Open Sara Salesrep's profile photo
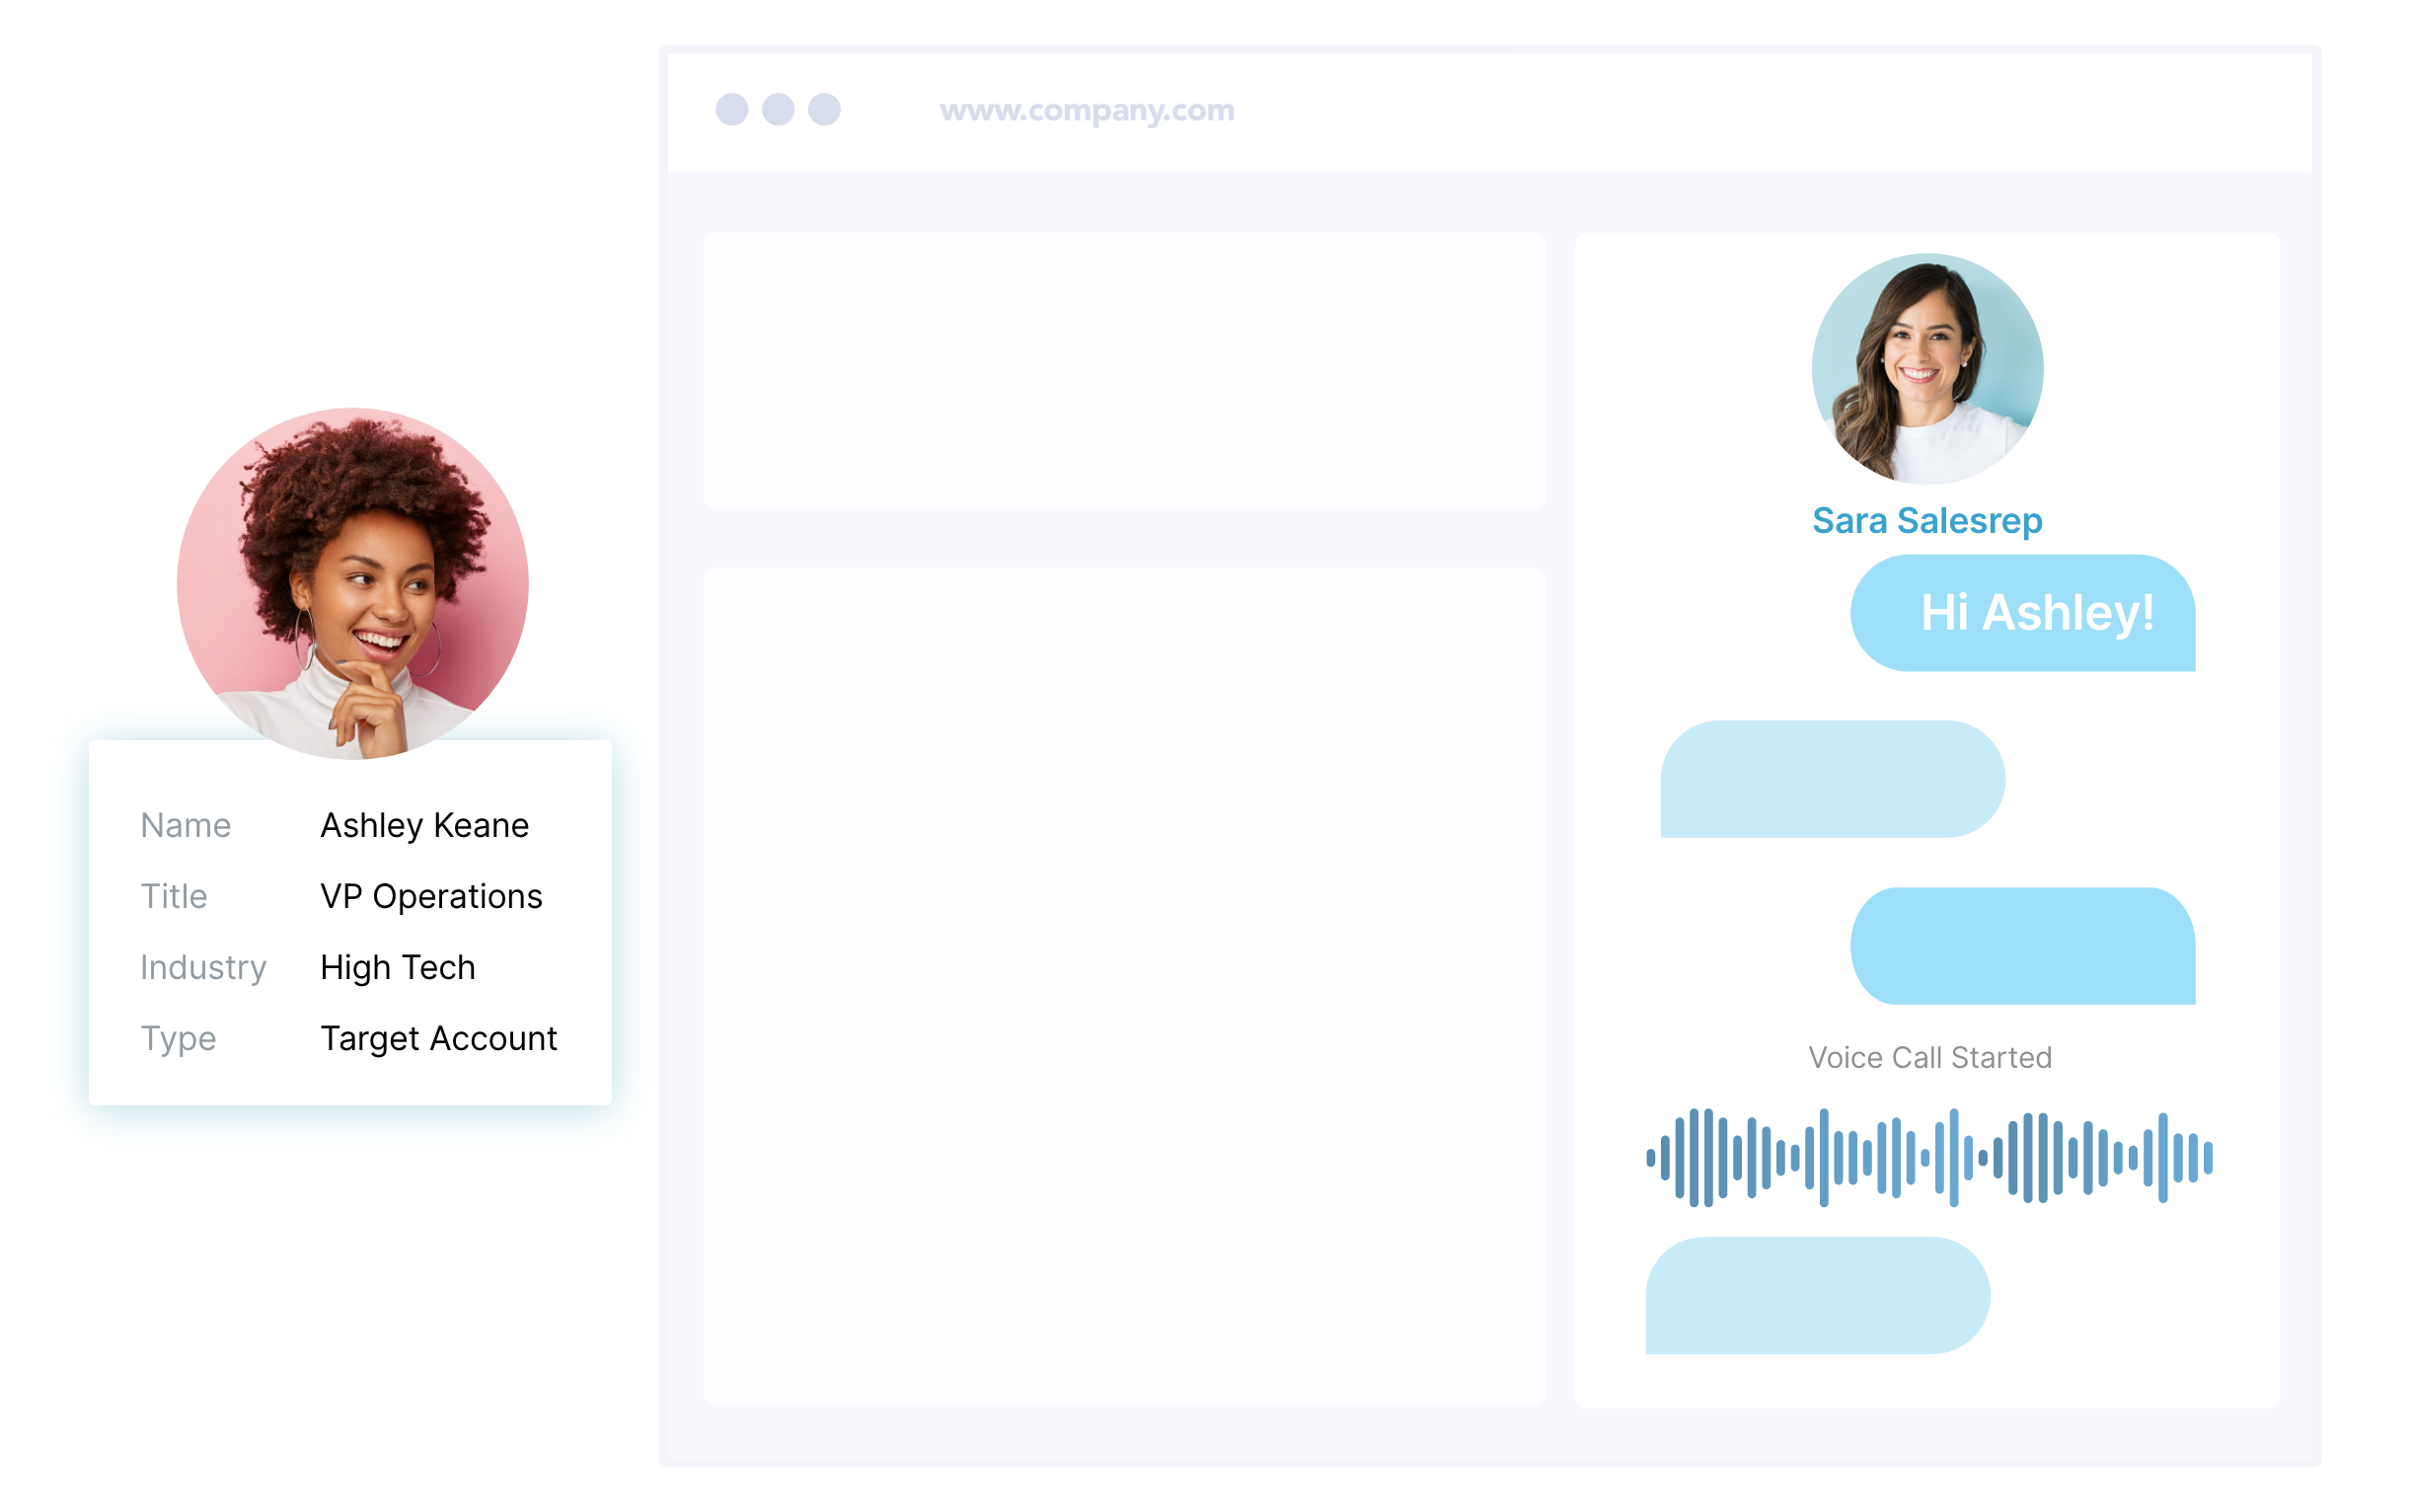Screen dimensions: 2412x1512 point(1927,369)
